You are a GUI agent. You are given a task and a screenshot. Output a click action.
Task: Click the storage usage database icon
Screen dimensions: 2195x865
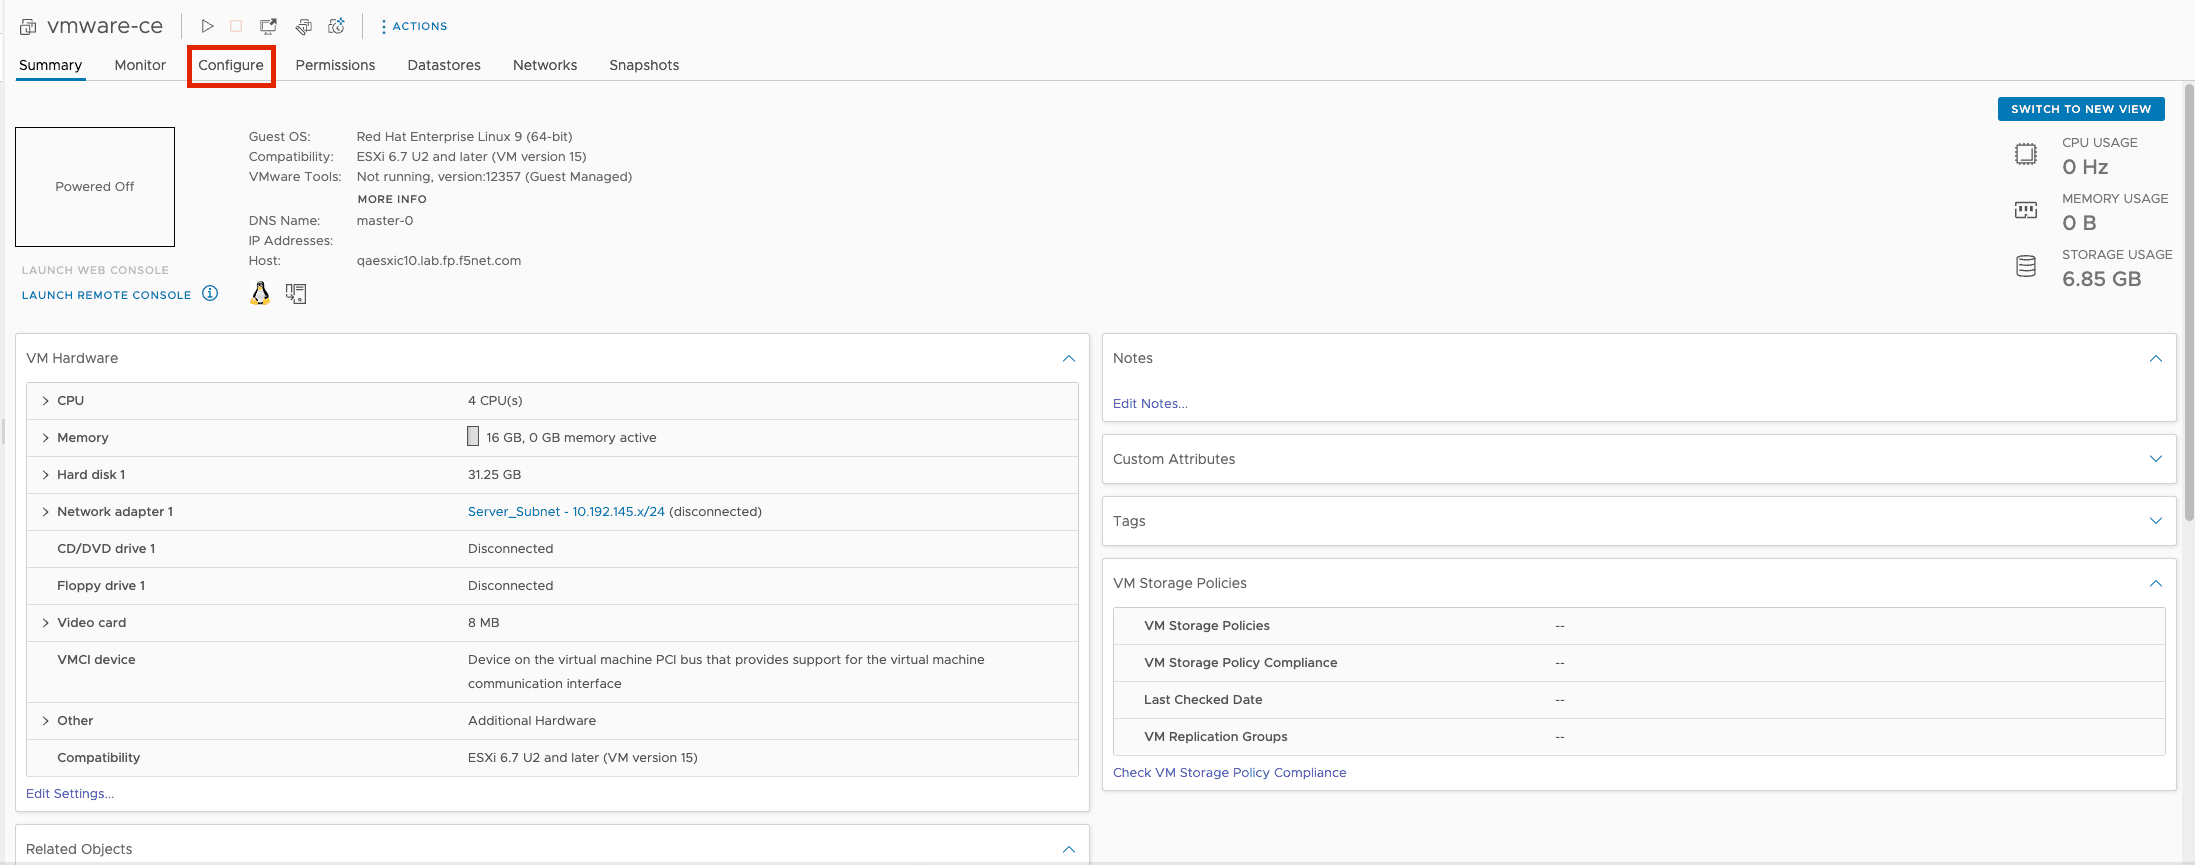click(x=2025, y=266)
